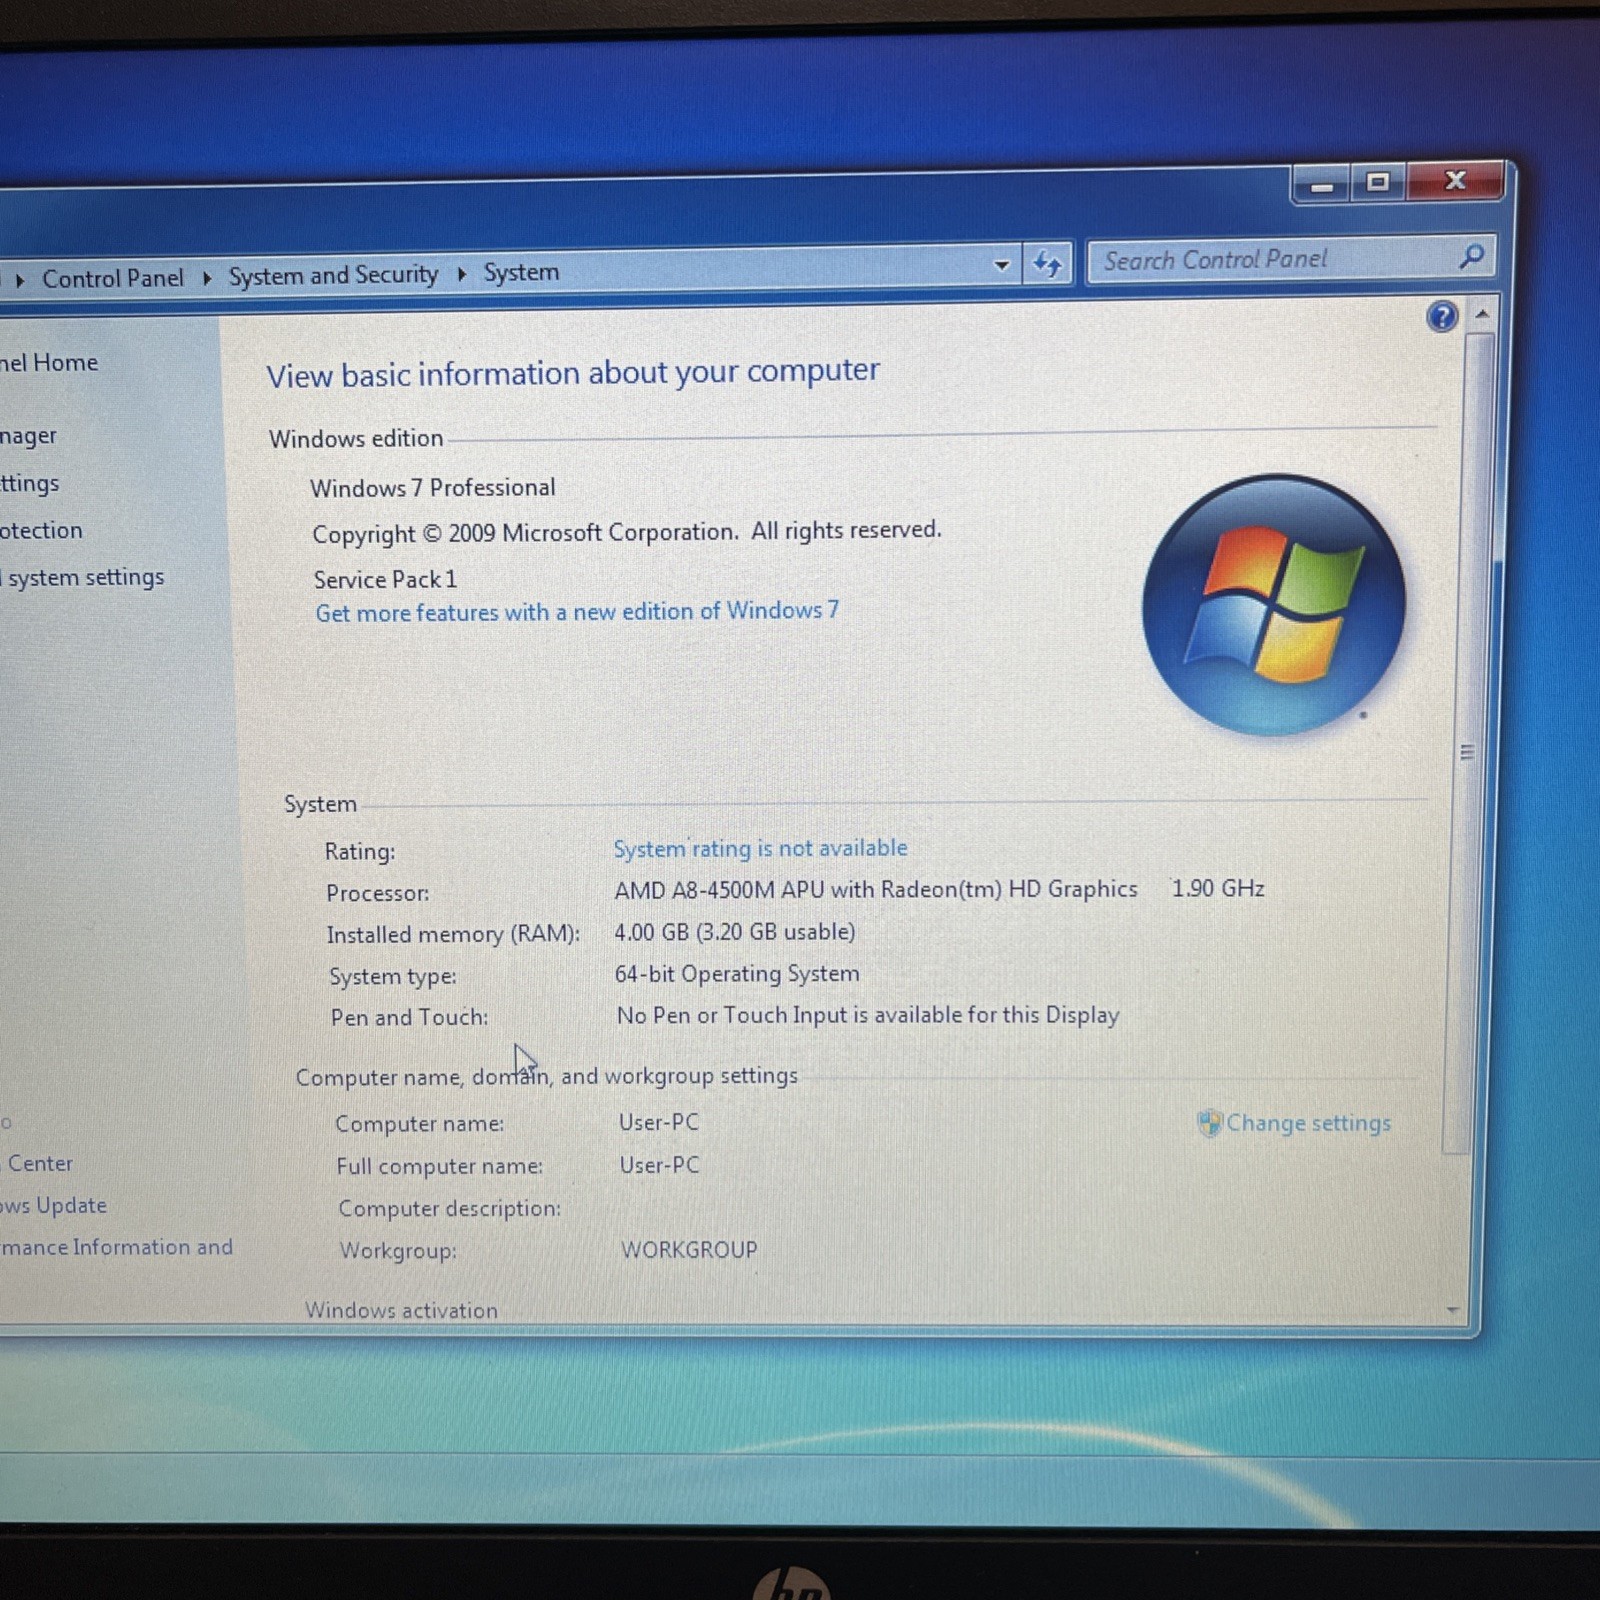The height and width of the screenshot is (1600, 1600).
Task: Maximize the System window
Action: pos(1378,182)
